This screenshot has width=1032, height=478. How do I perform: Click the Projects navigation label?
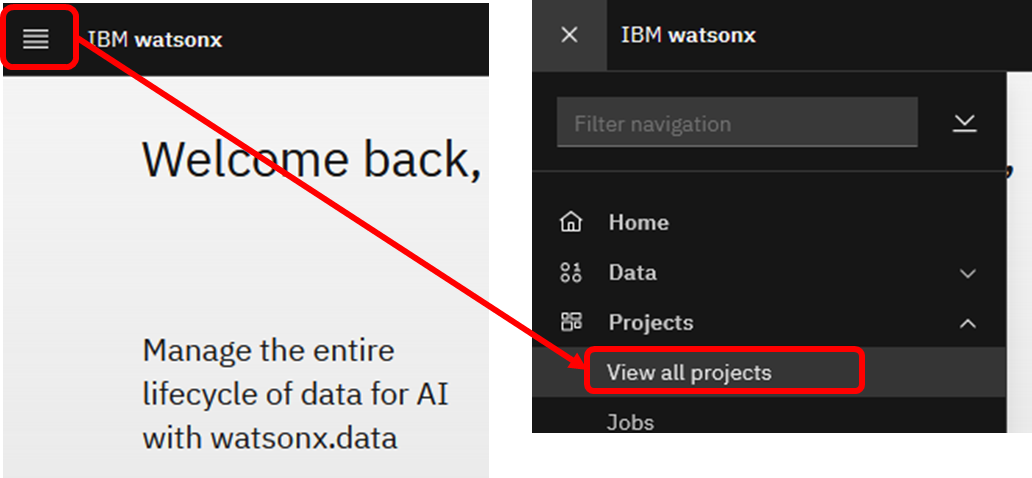coord(650,322)
